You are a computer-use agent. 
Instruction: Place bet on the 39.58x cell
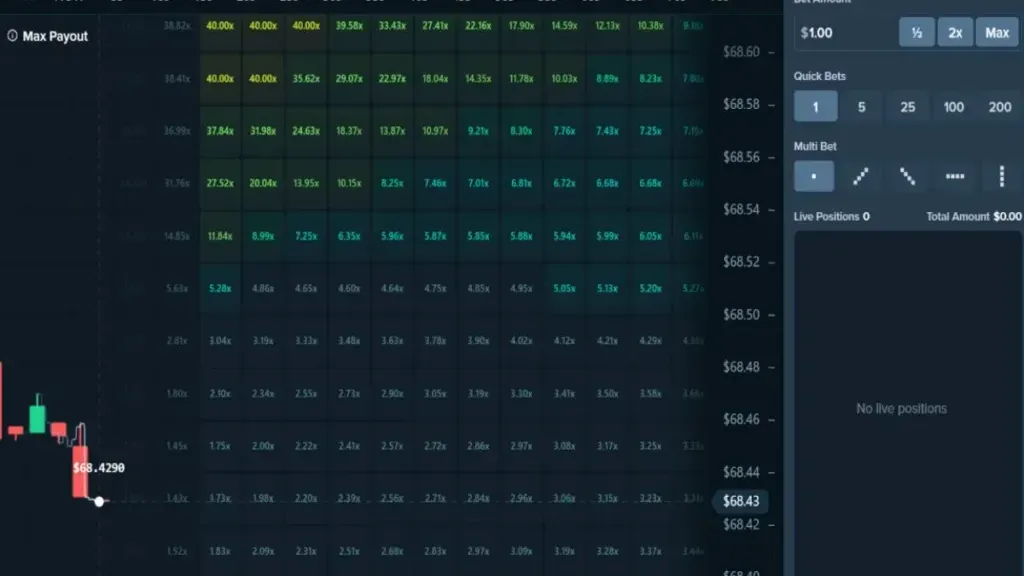[349, 25]
